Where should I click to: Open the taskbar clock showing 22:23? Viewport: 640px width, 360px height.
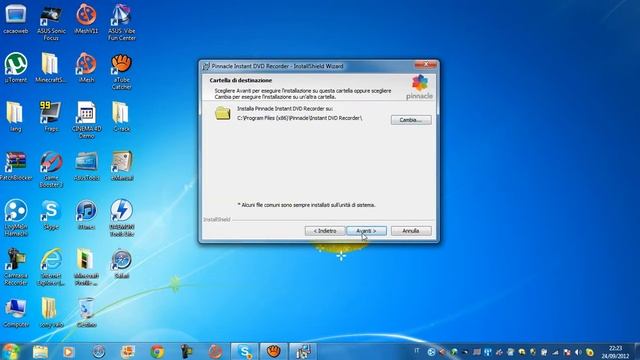coord(615,352)
